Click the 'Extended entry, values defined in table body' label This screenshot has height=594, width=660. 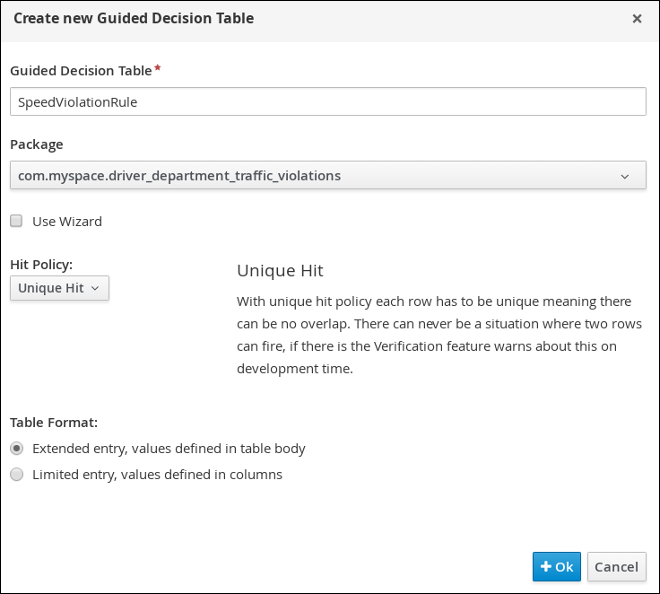[169, 449]
